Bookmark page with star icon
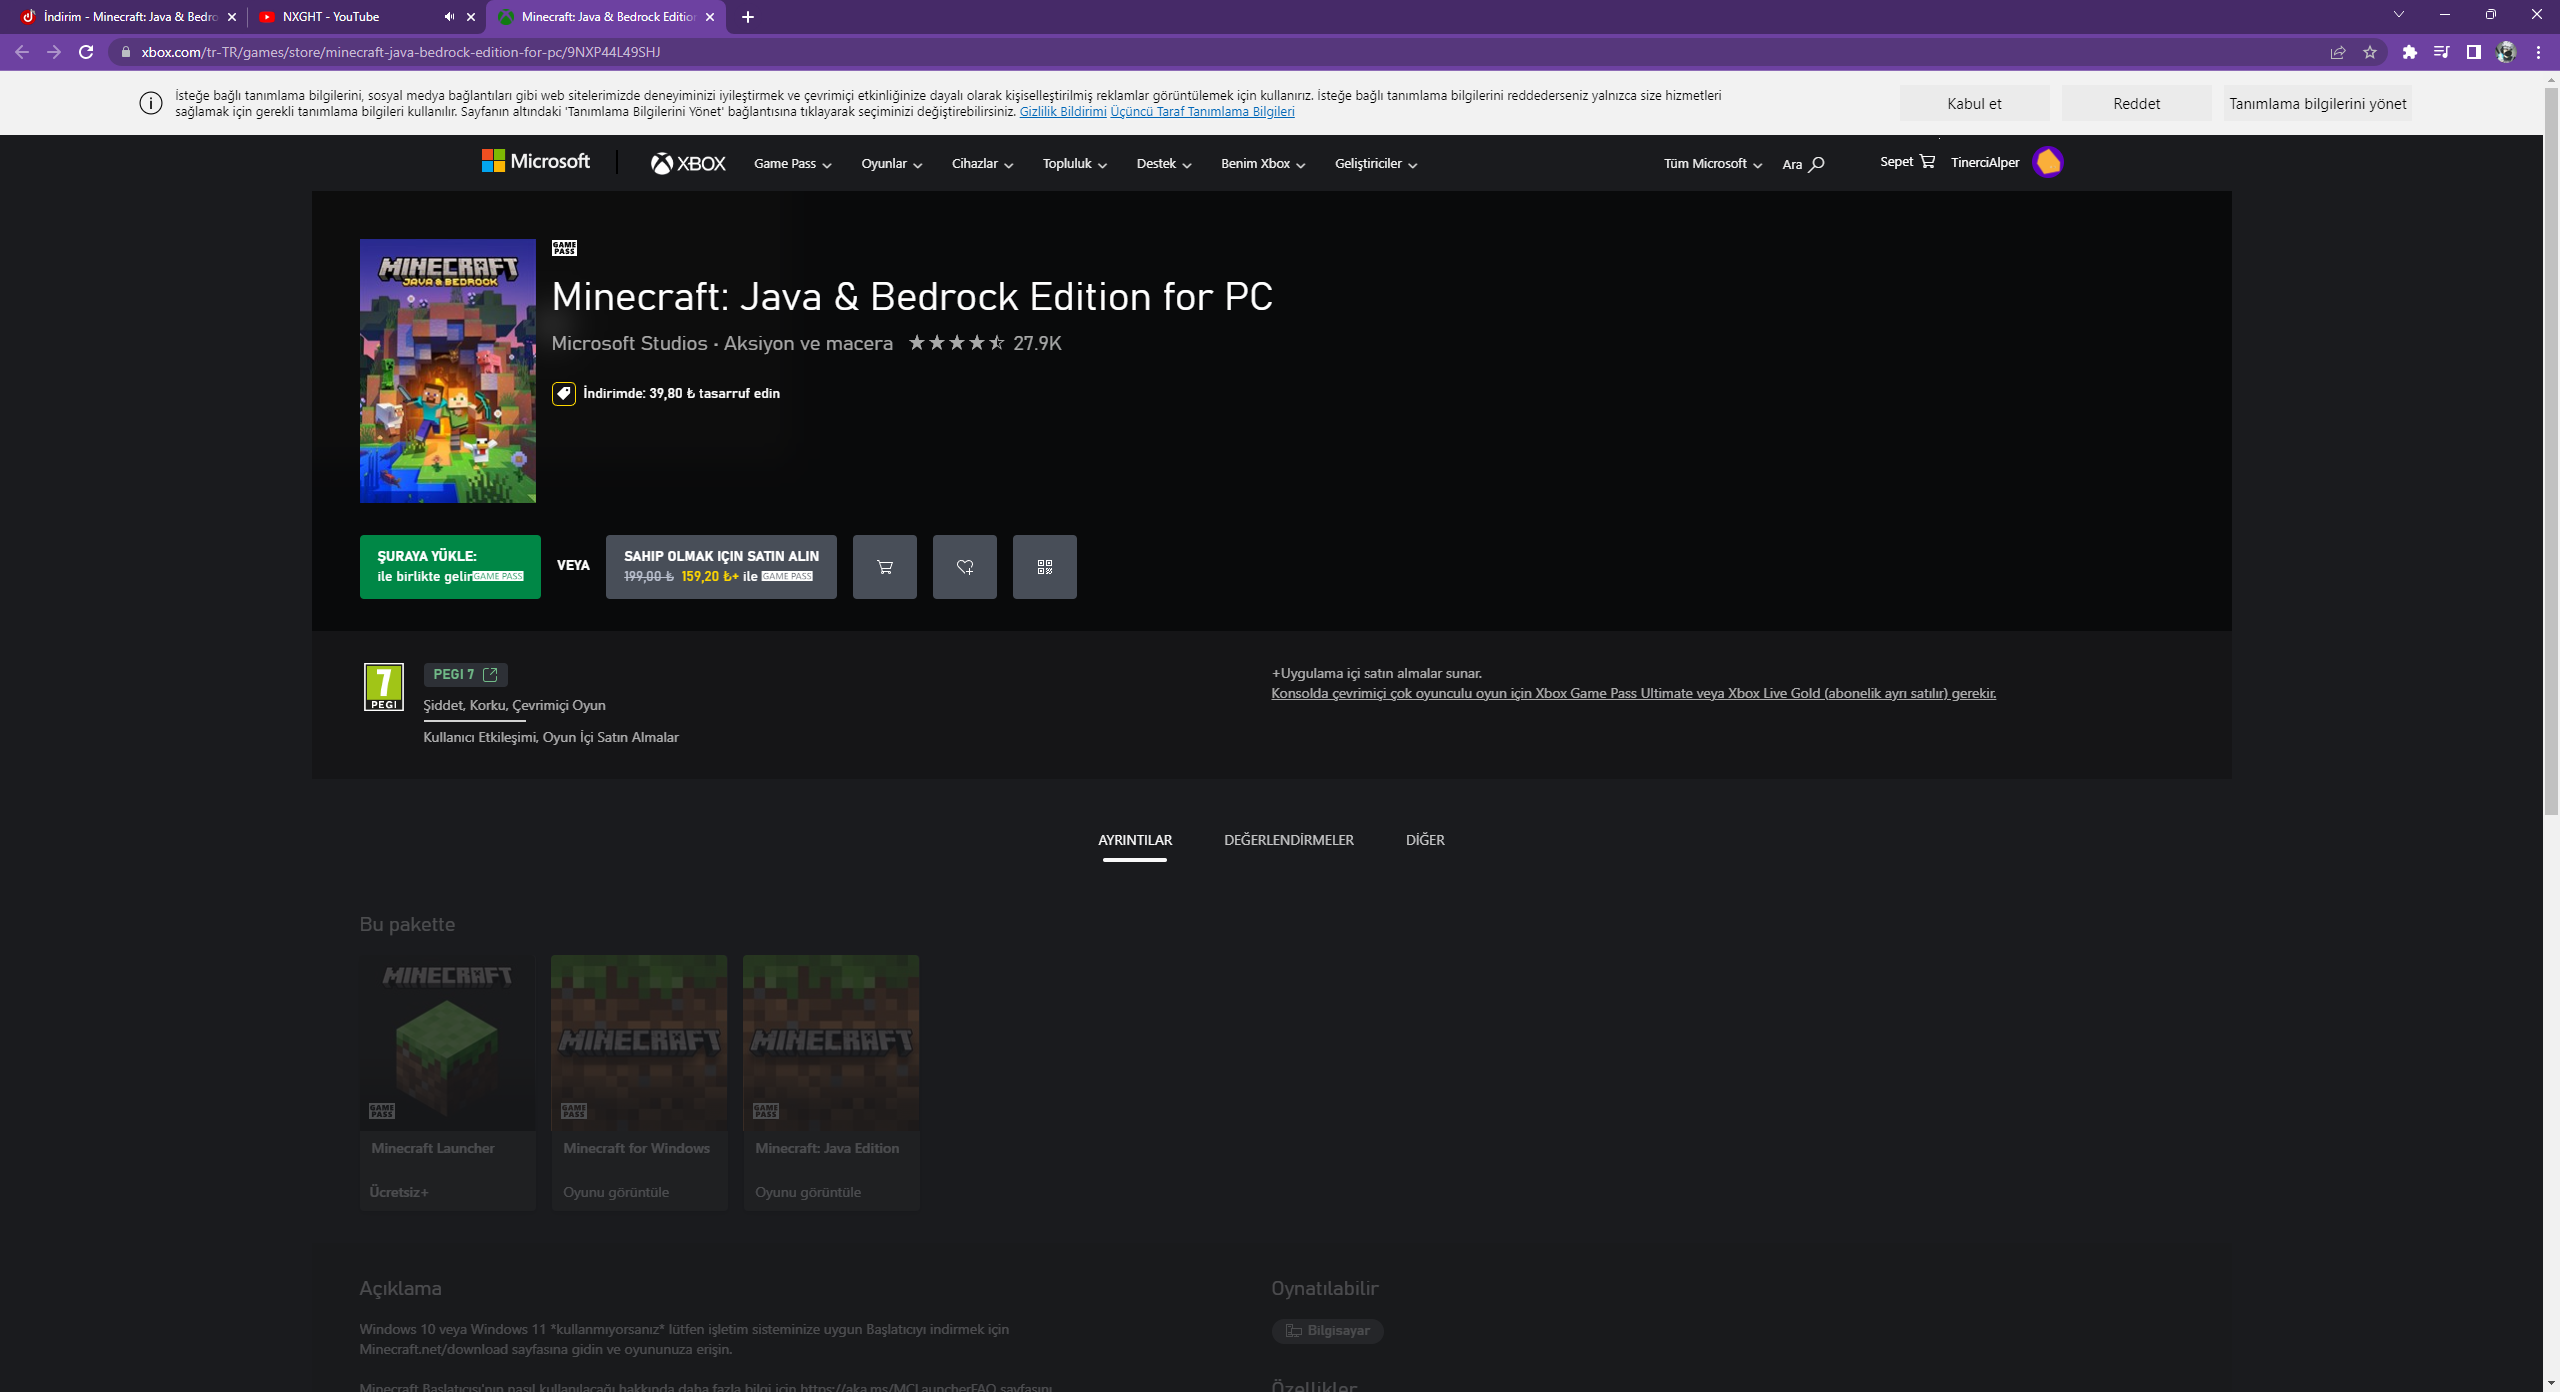The image size is (2560, 1392). [x=2369, y=52]
